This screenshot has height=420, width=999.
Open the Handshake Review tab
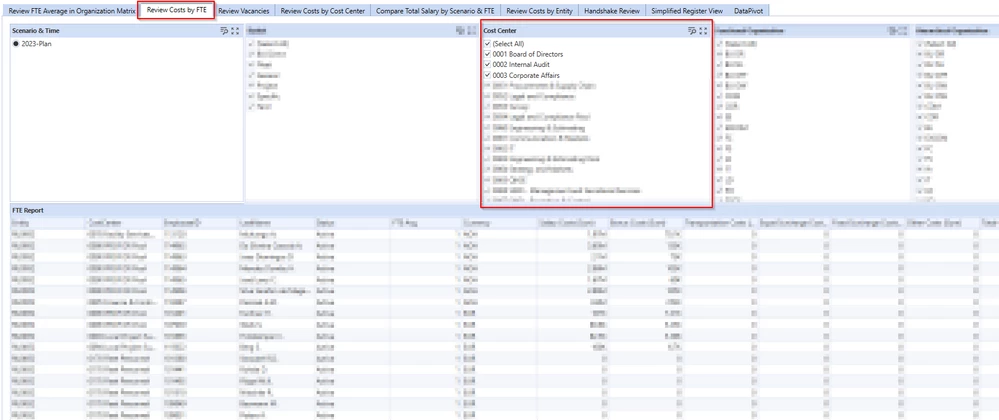tap(612, 11)
